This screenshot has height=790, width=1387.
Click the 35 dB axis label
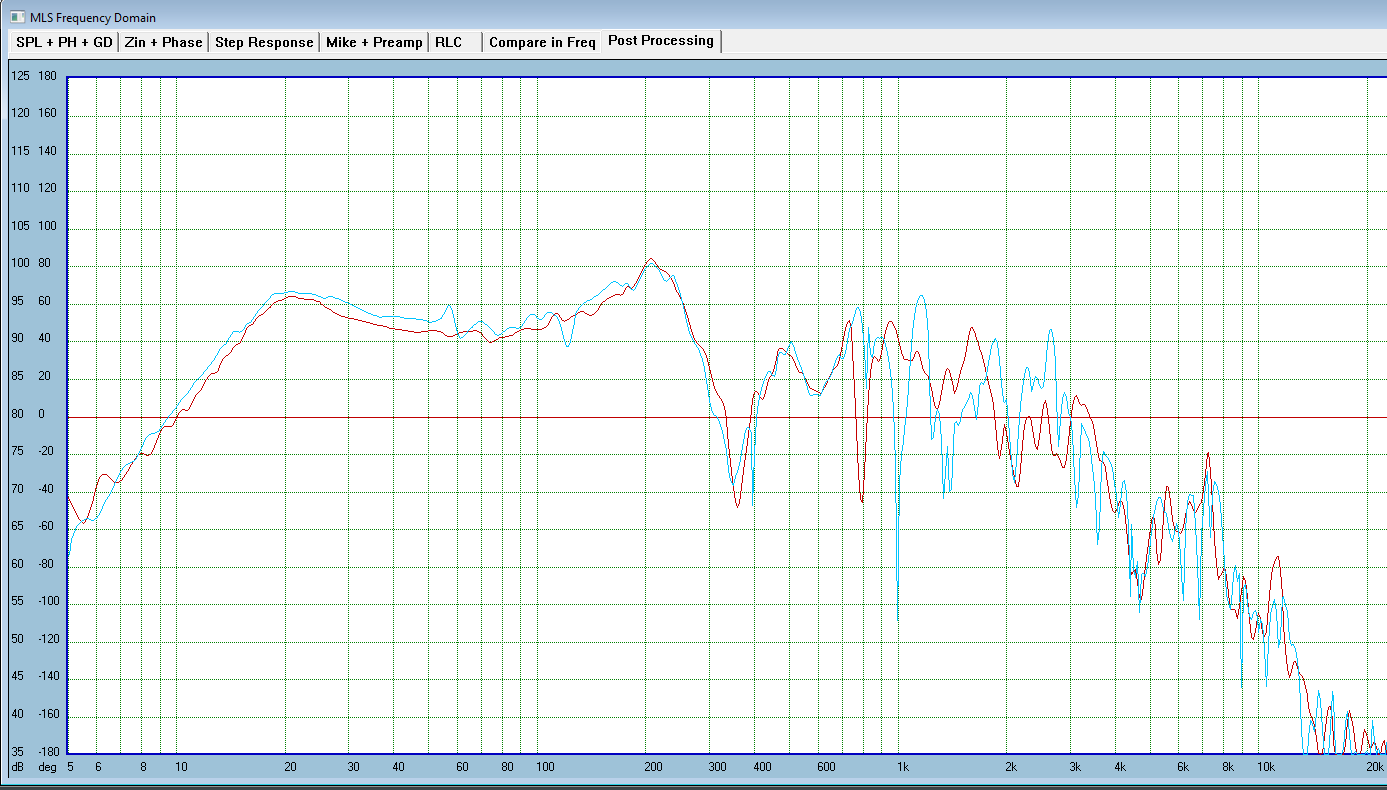pyautogui.click(x=18, y=752)
